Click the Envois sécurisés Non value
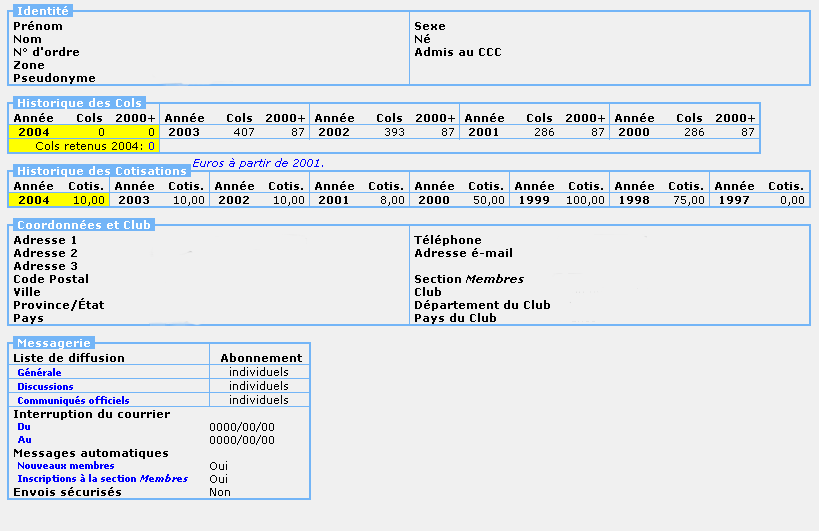 (x=220, y=492)
